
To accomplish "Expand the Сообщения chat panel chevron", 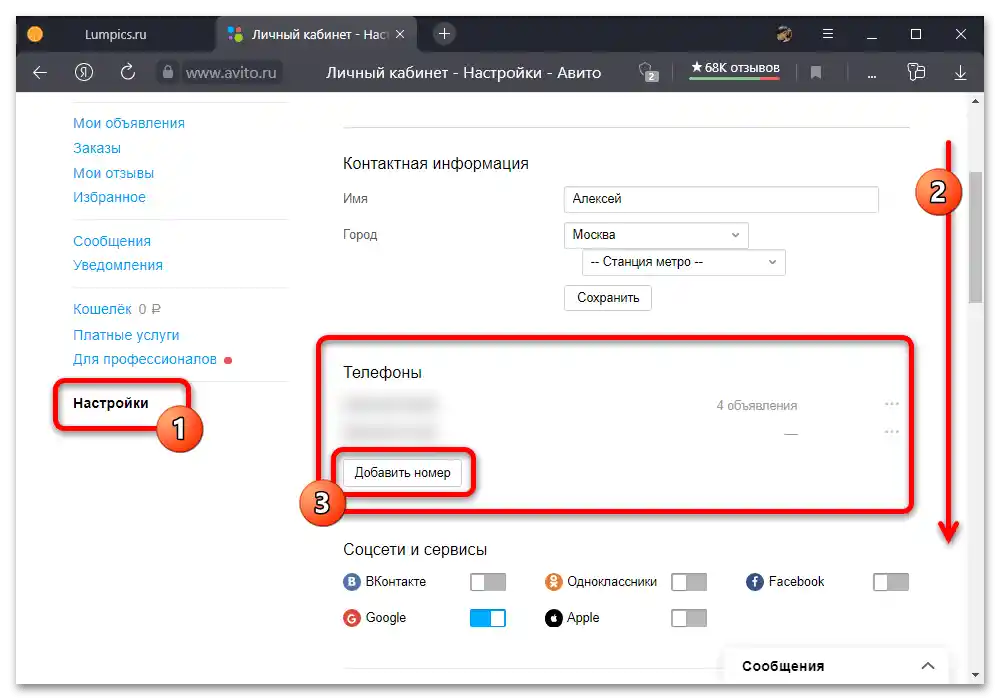I will (x=928, y=666).
